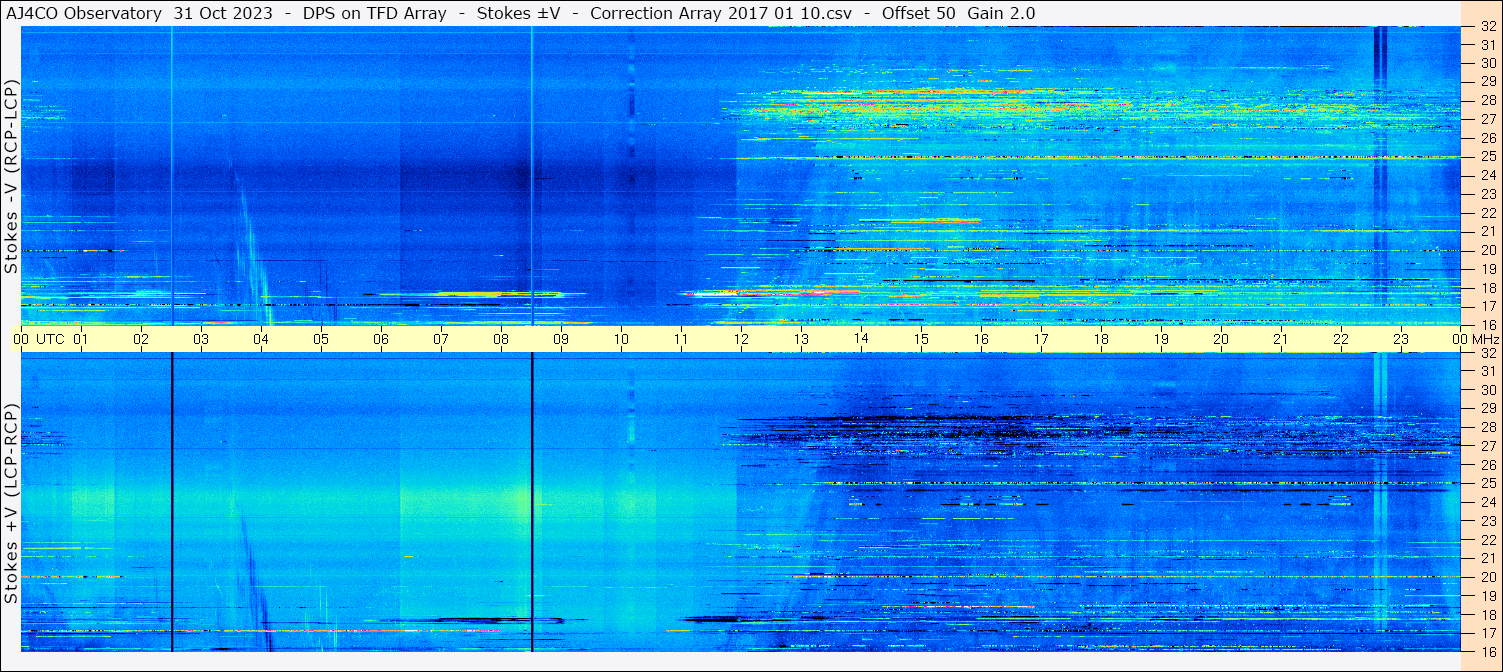Click 18 MHz label of upper Stokes -V panel

click(1487, 287)
